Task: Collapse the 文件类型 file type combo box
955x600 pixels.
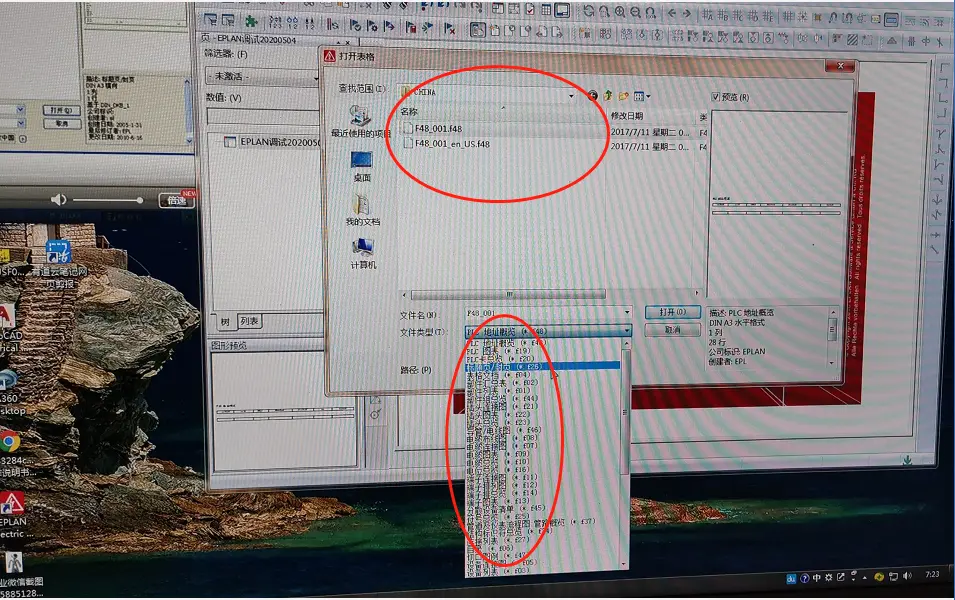Action: point(548,331)
